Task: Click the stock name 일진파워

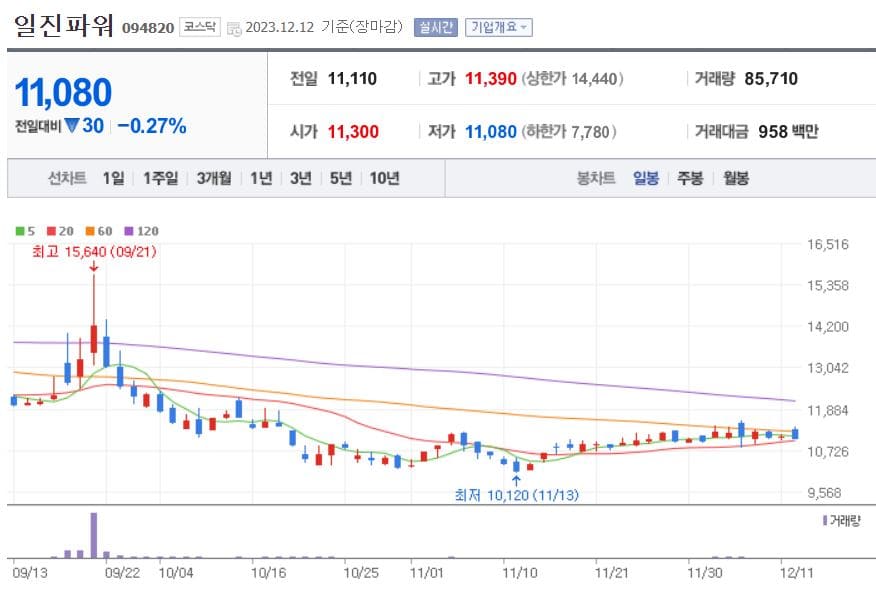Action: coord(64,26)
